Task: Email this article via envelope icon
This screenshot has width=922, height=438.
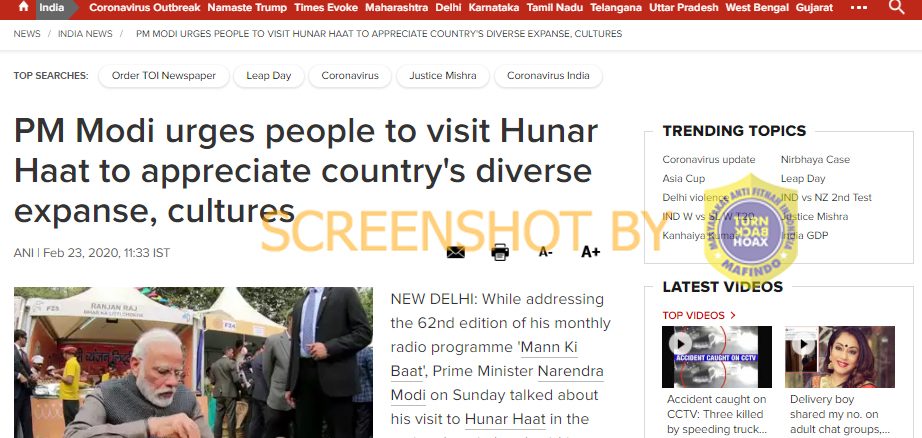Action: tap(456, 252)
